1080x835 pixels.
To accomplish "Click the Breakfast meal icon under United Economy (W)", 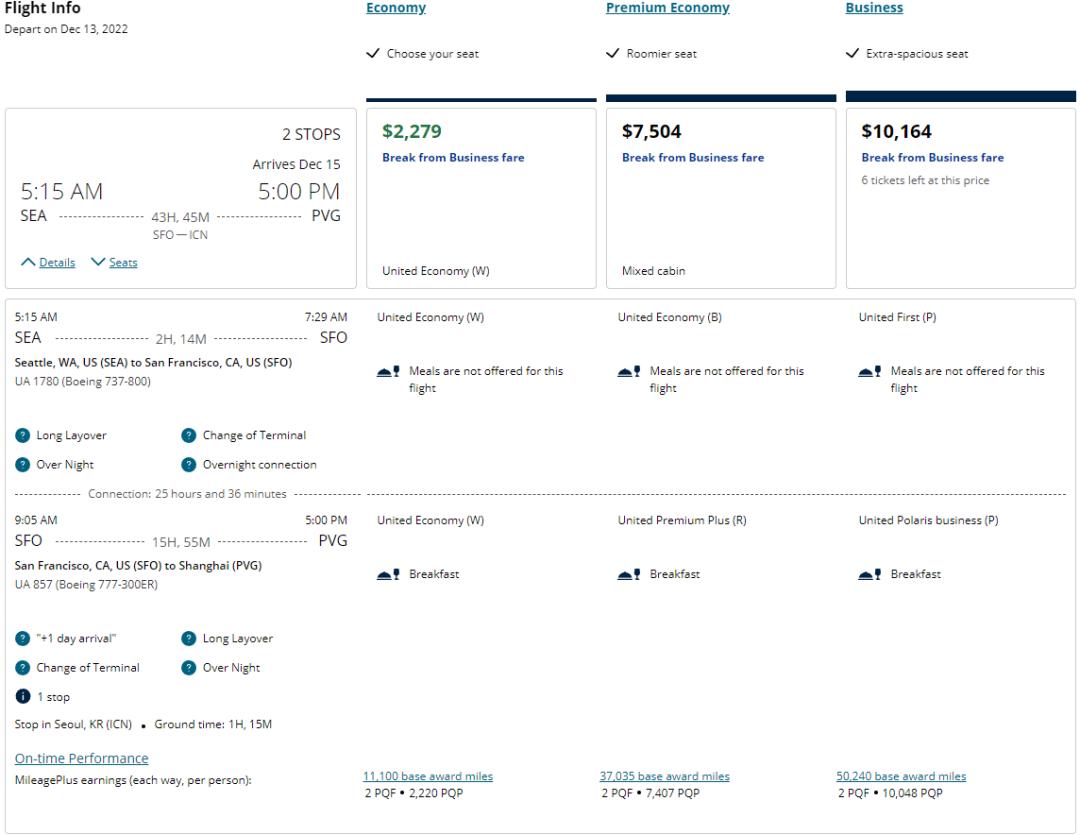I will pyautogui.click(x=389, y=575).
